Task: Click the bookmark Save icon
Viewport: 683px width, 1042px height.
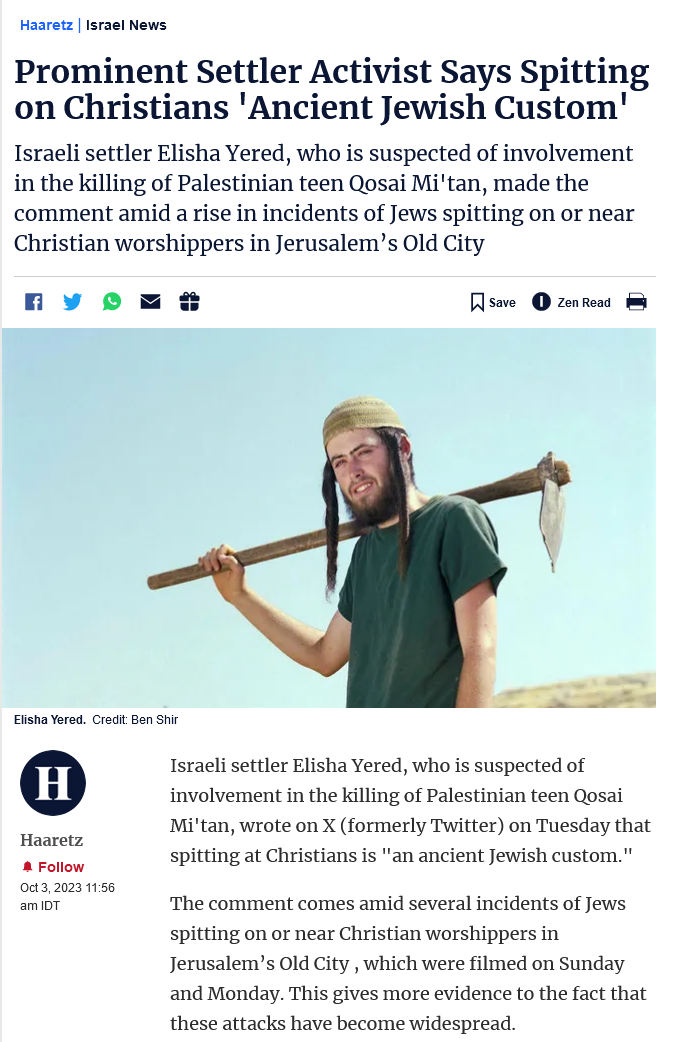Action: tap(477, 302)
